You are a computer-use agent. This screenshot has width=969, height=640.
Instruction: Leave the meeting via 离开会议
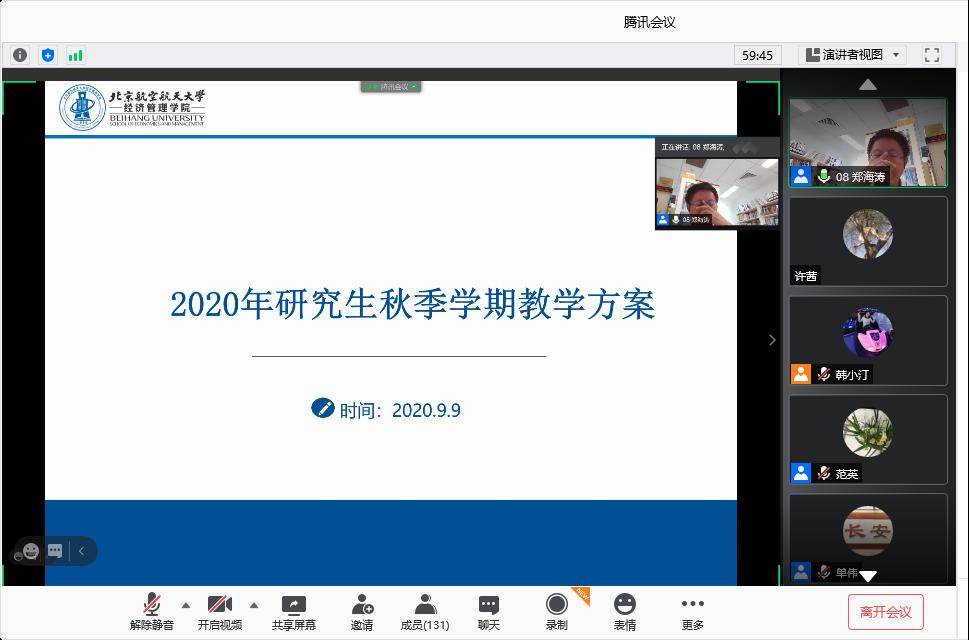(x=885, y=612)
